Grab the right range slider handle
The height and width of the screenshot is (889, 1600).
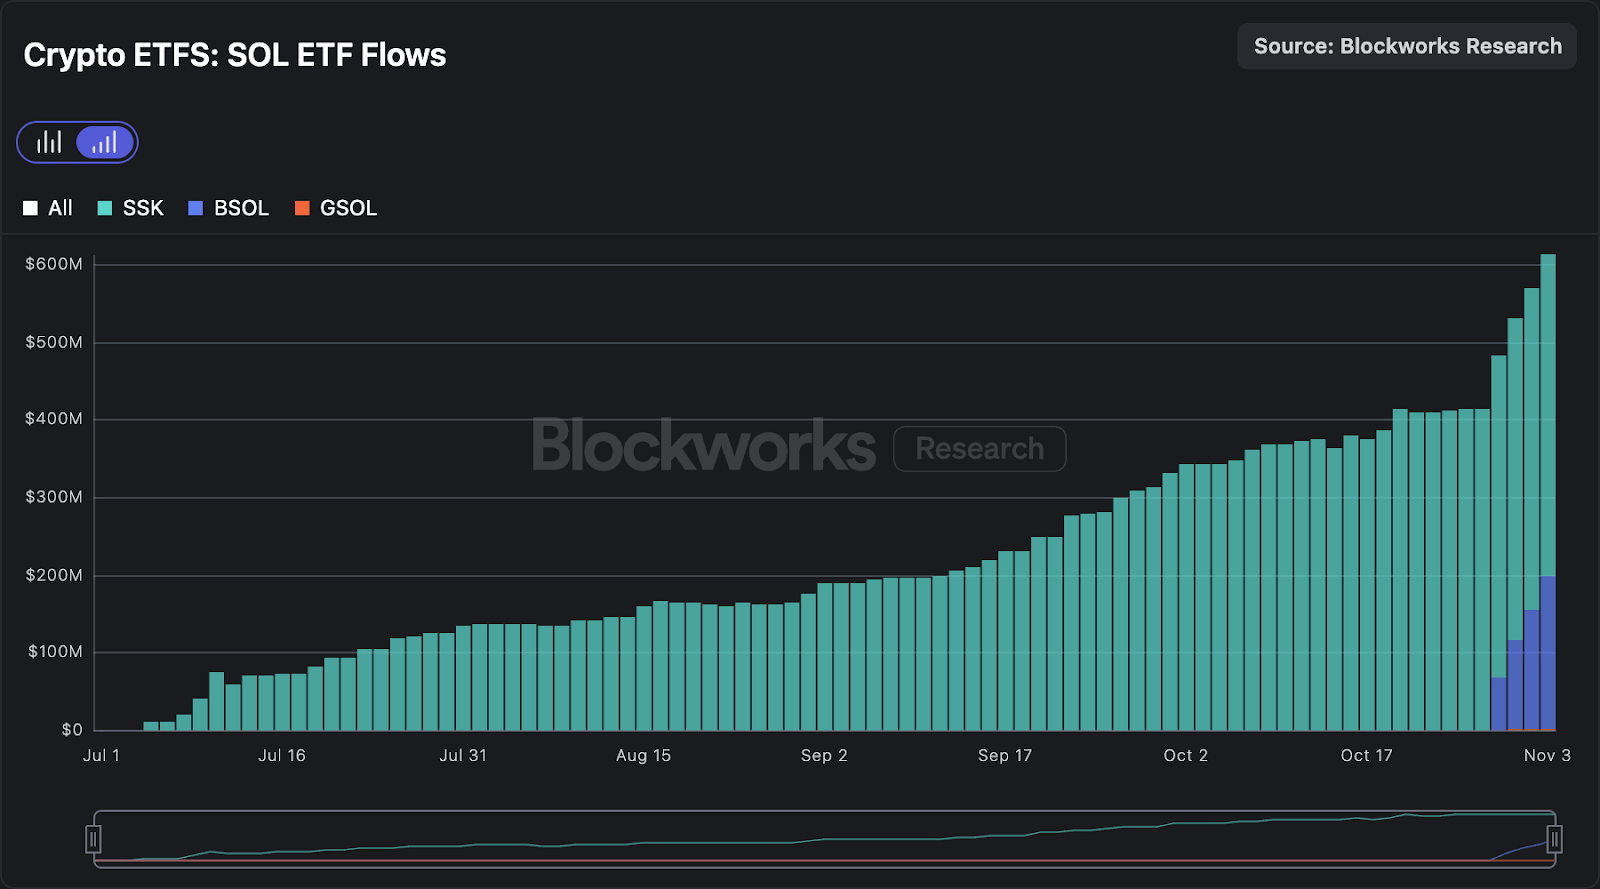point(1554,839)
